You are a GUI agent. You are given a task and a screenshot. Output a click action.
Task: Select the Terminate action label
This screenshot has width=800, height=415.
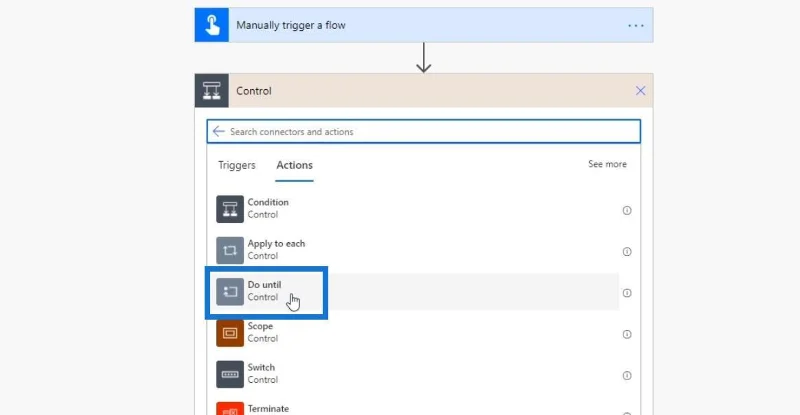click(x=268, y=409)
